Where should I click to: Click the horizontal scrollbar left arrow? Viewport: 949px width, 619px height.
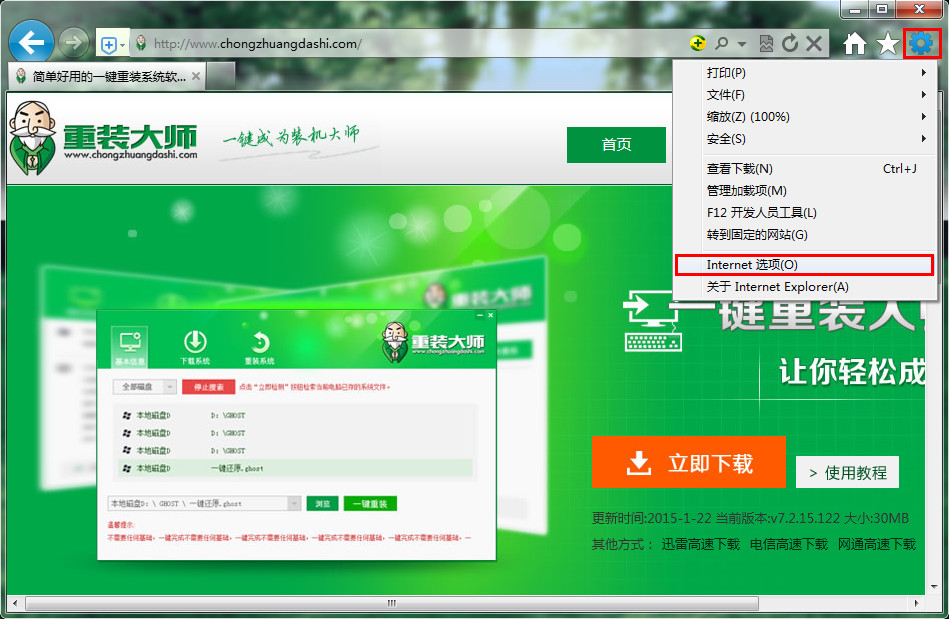pos(15,603)
